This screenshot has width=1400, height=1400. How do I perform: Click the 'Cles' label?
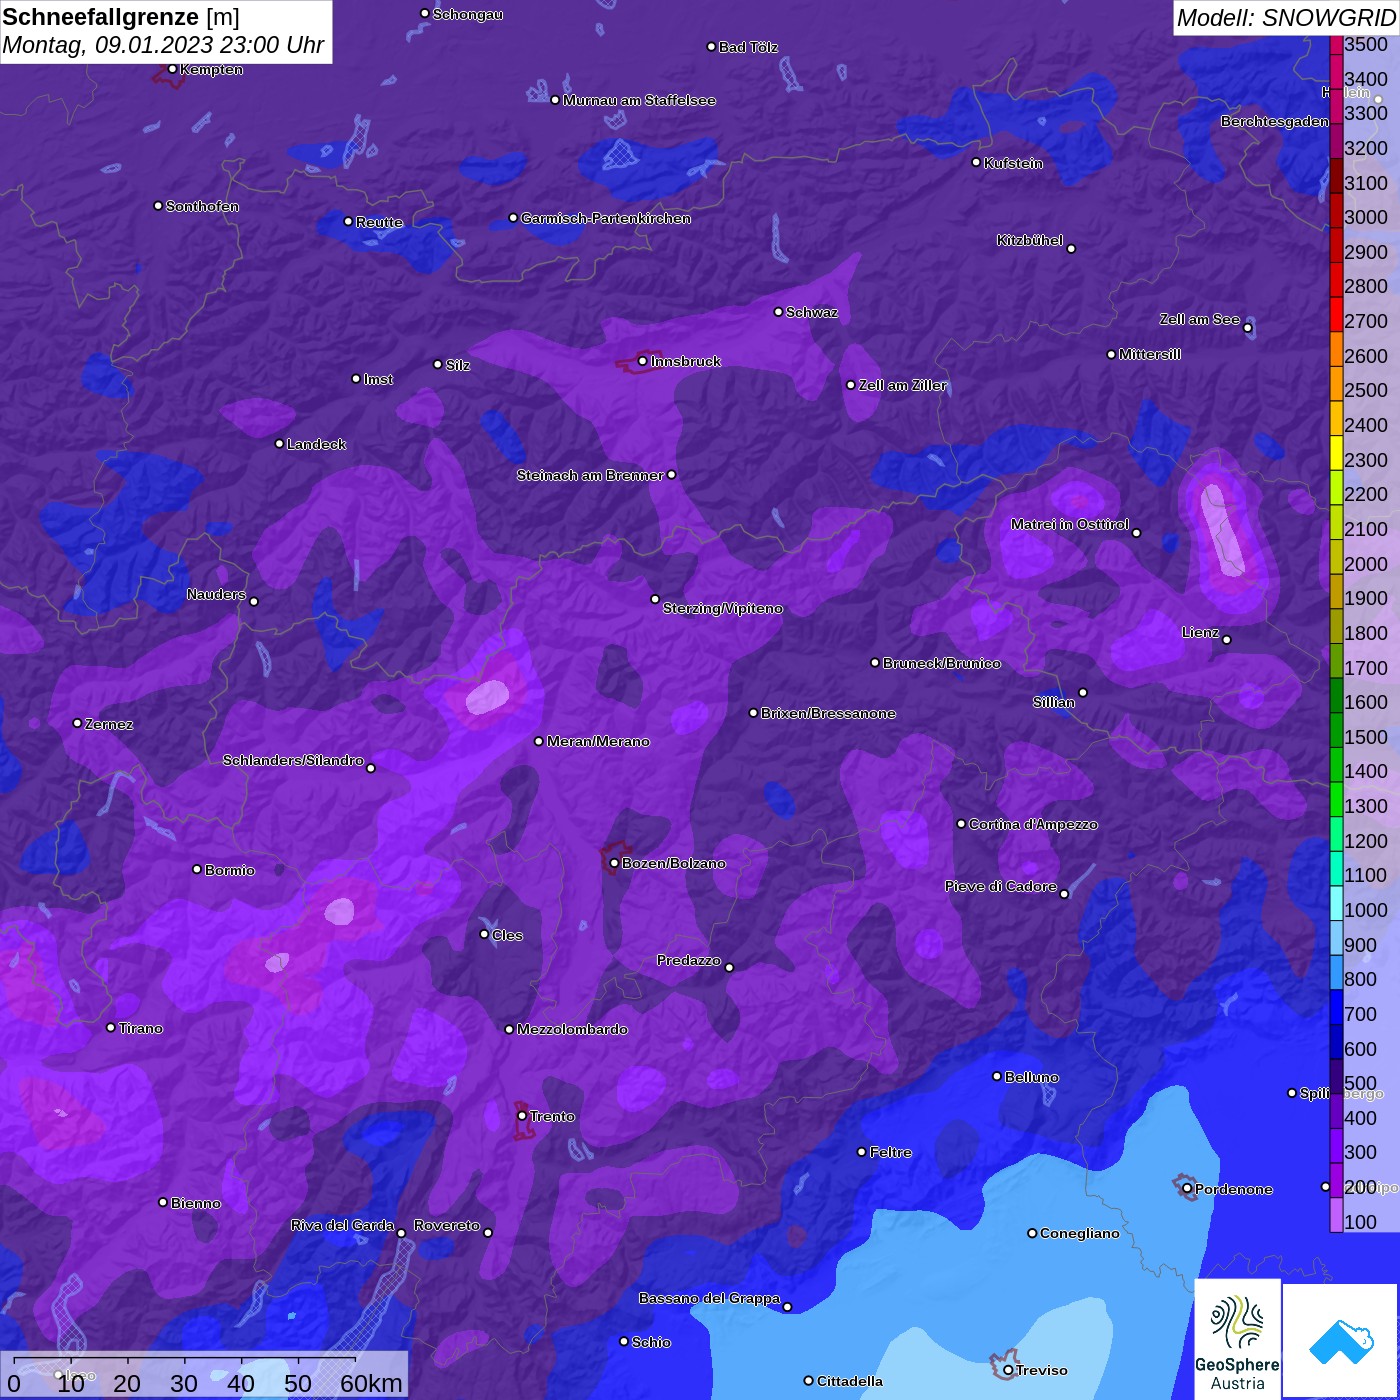tap(507, 935)
